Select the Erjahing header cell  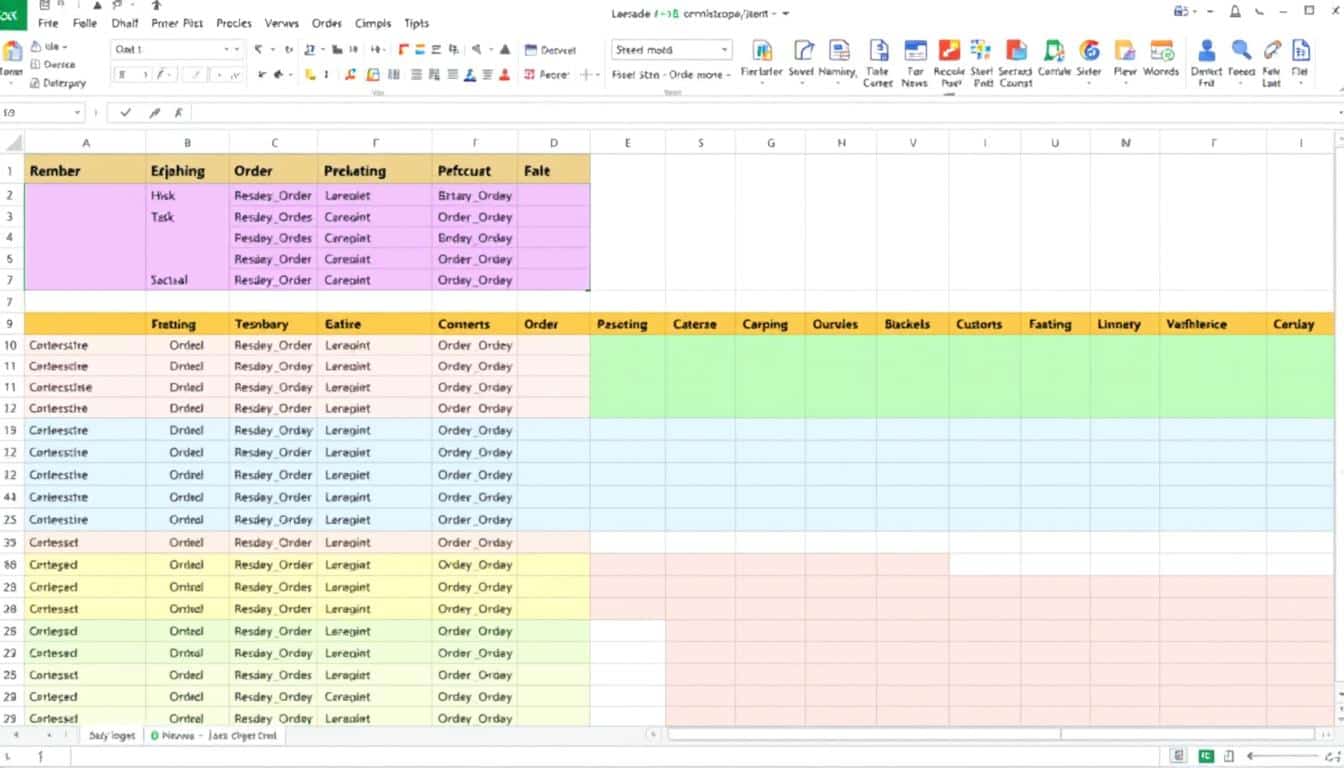tap(188, 171)
